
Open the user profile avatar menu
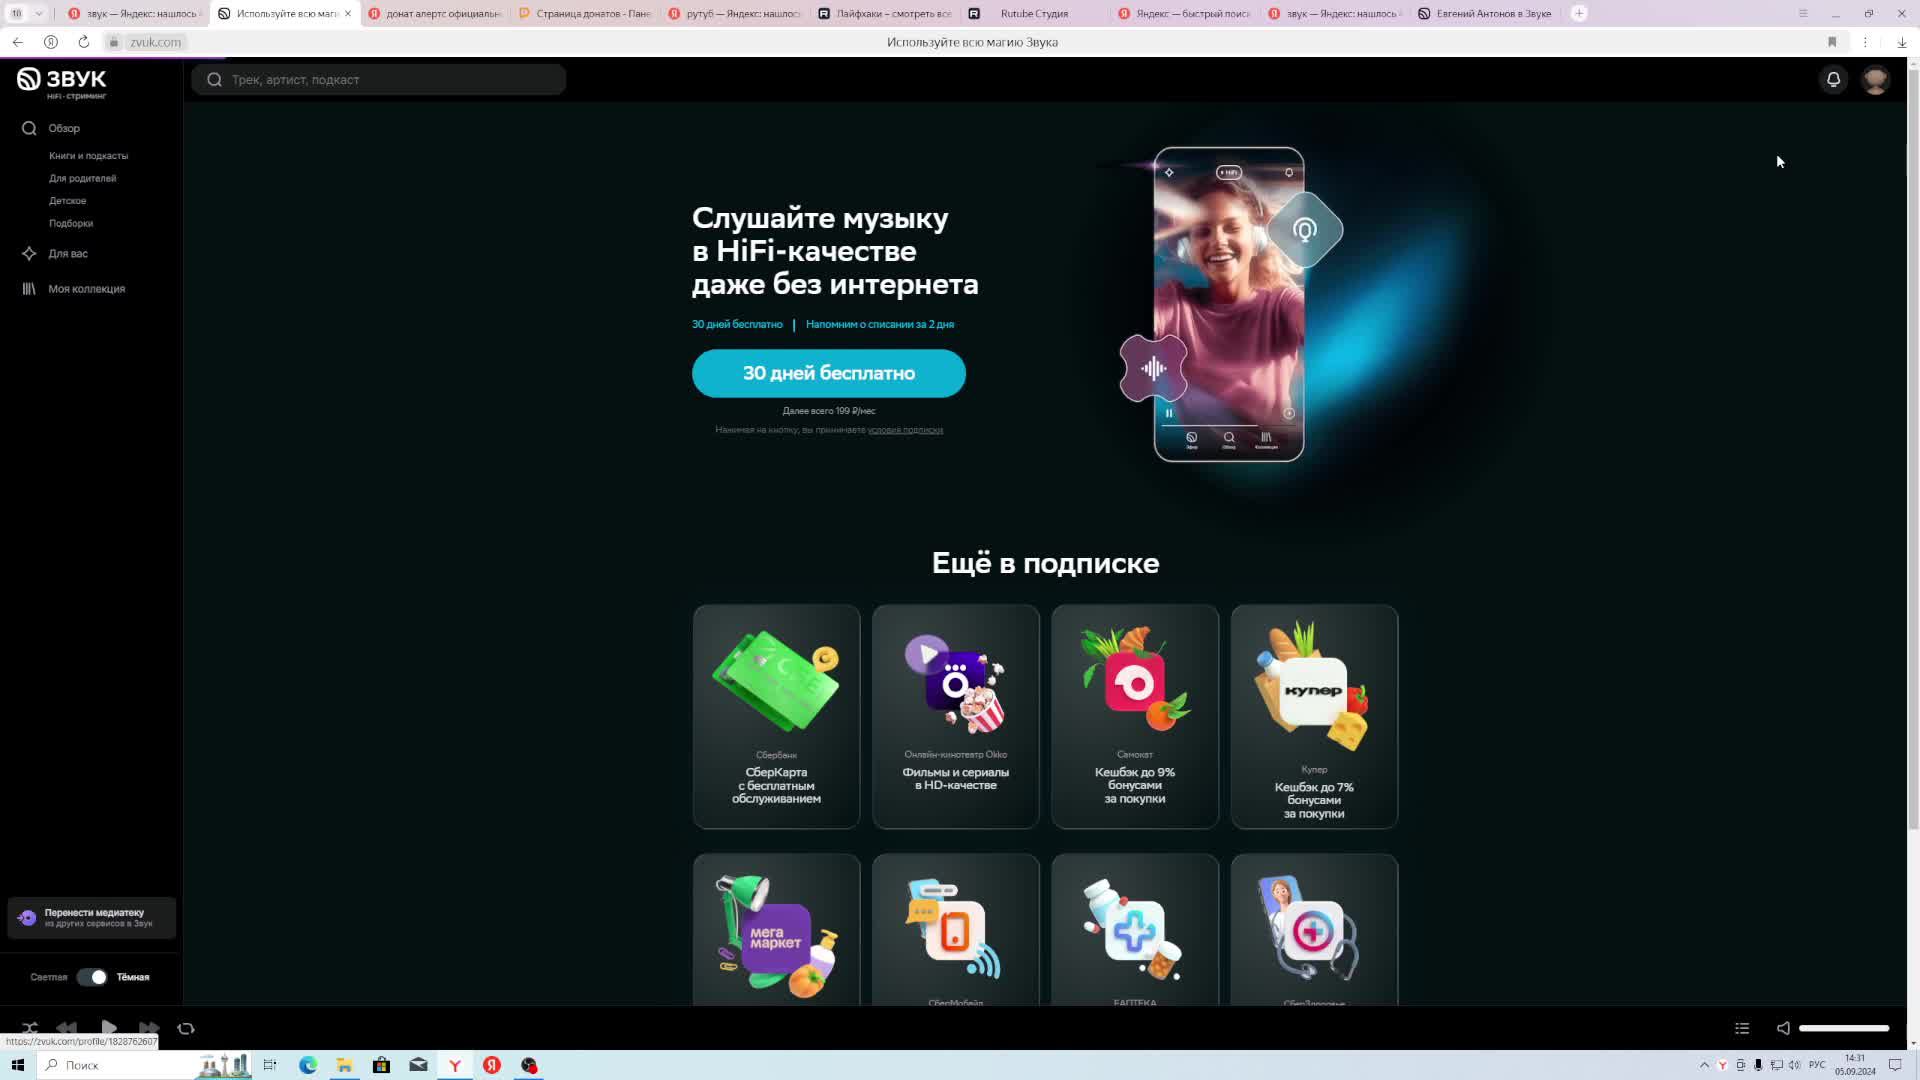point(1875,80)
